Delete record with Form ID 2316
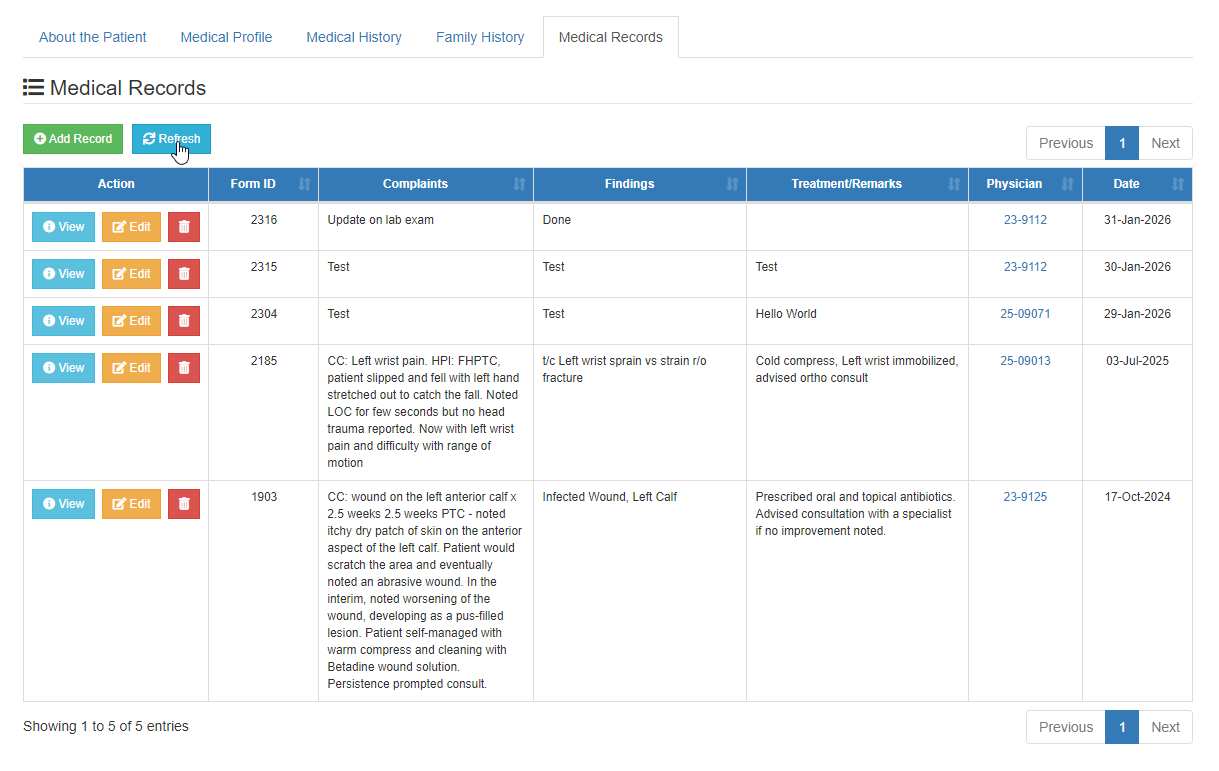Viewport: 1219px width, 771px height. coord(184,227)
